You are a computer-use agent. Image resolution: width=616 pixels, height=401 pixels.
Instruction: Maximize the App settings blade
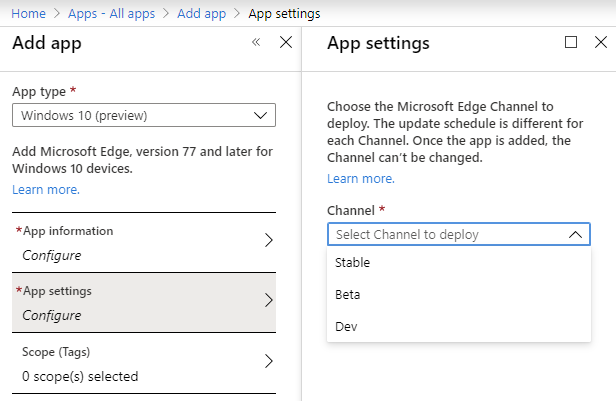(x=571, y=42)
